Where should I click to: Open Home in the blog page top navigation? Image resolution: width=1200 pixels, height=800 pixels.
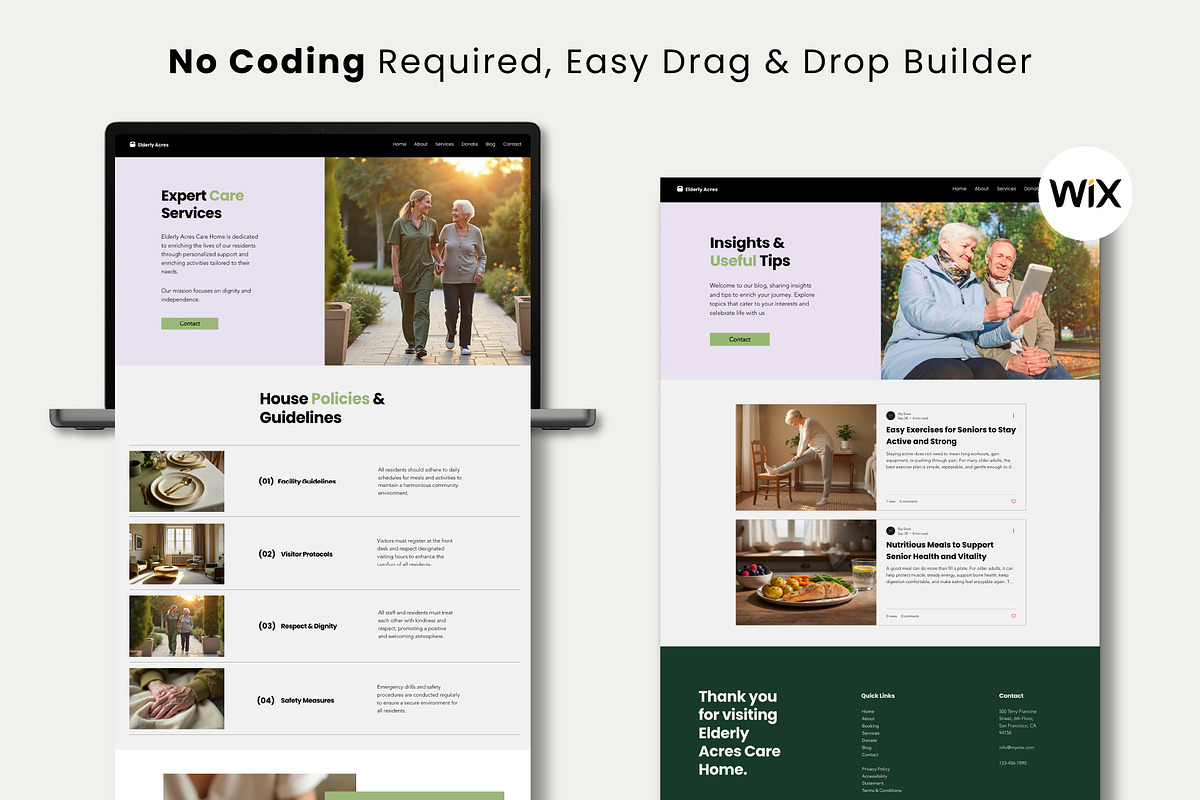click(960, 189)
